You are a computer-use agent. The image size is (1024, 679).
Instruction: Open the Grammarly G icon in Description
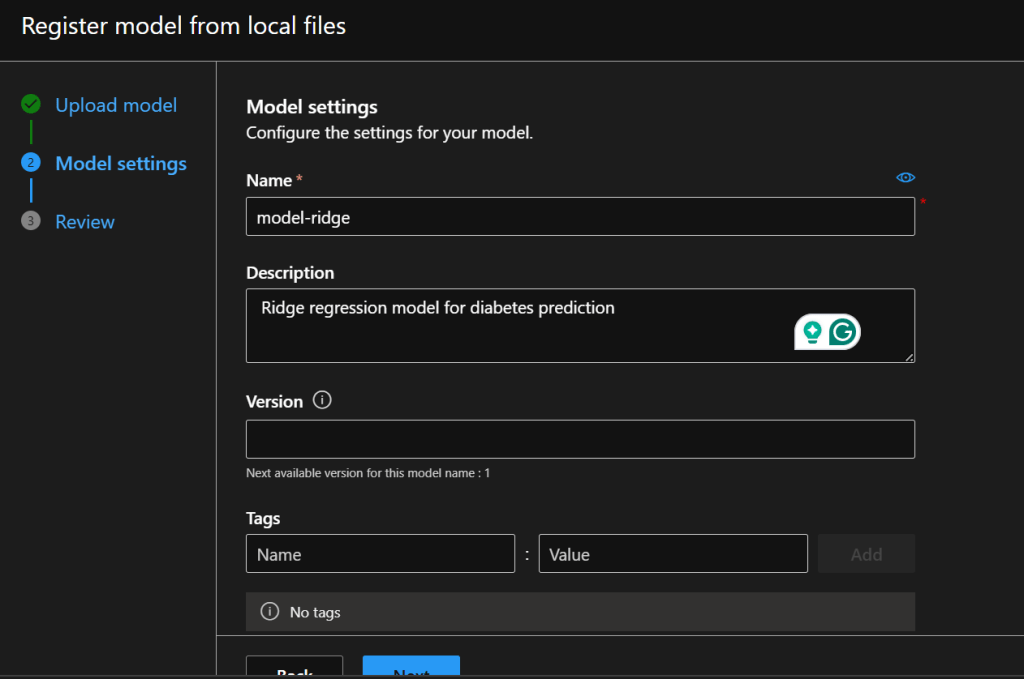coord(844,332)
